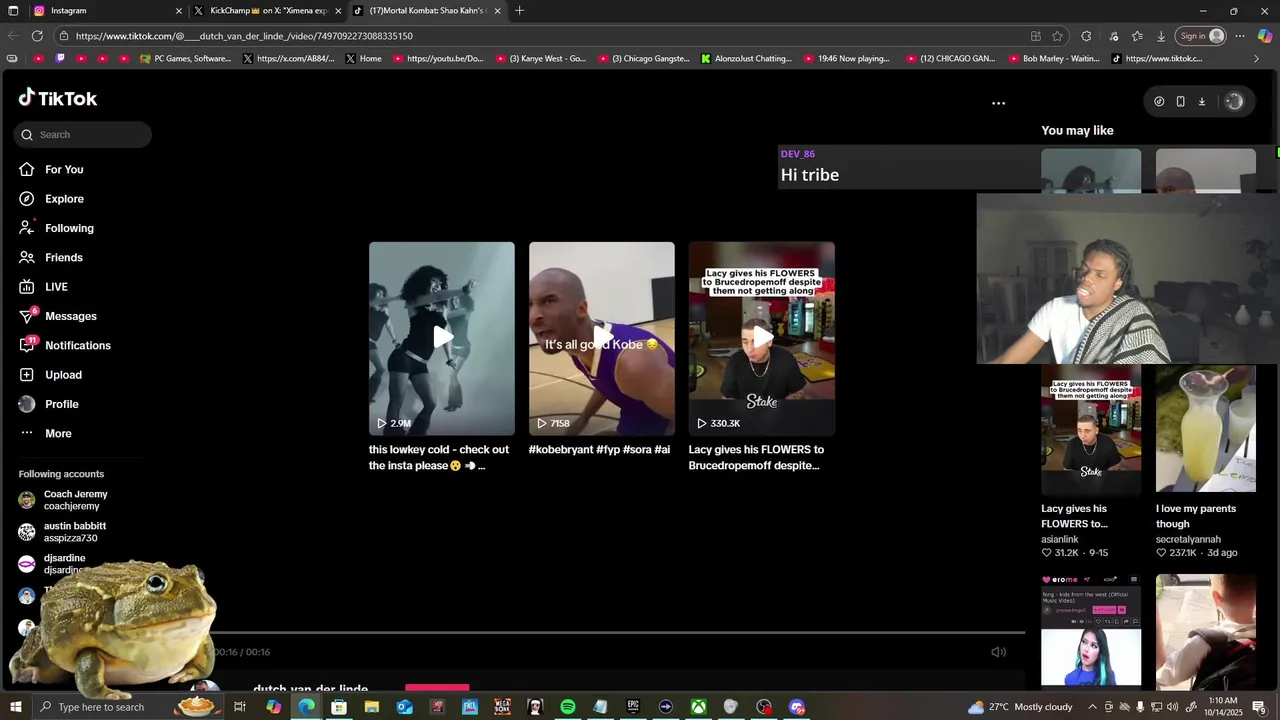This screenshot has width=1280, height=720.
Task: Mute the video volume
Action: click(998, 652)
